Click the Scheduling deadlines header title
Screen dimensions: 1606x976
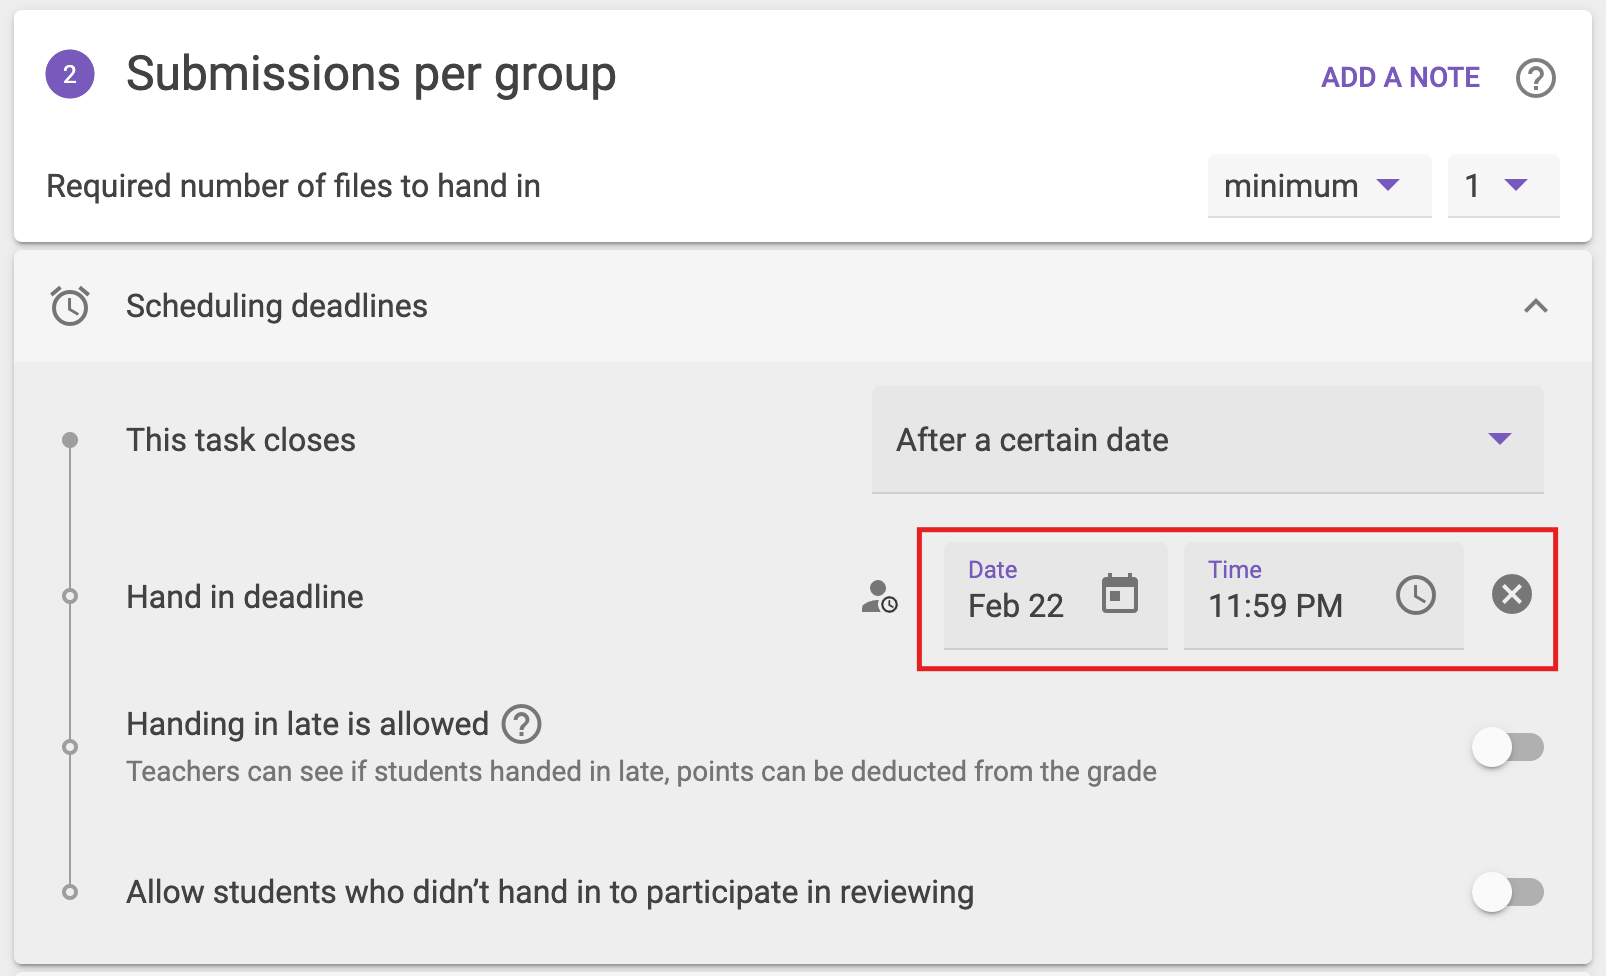point(277,306)
